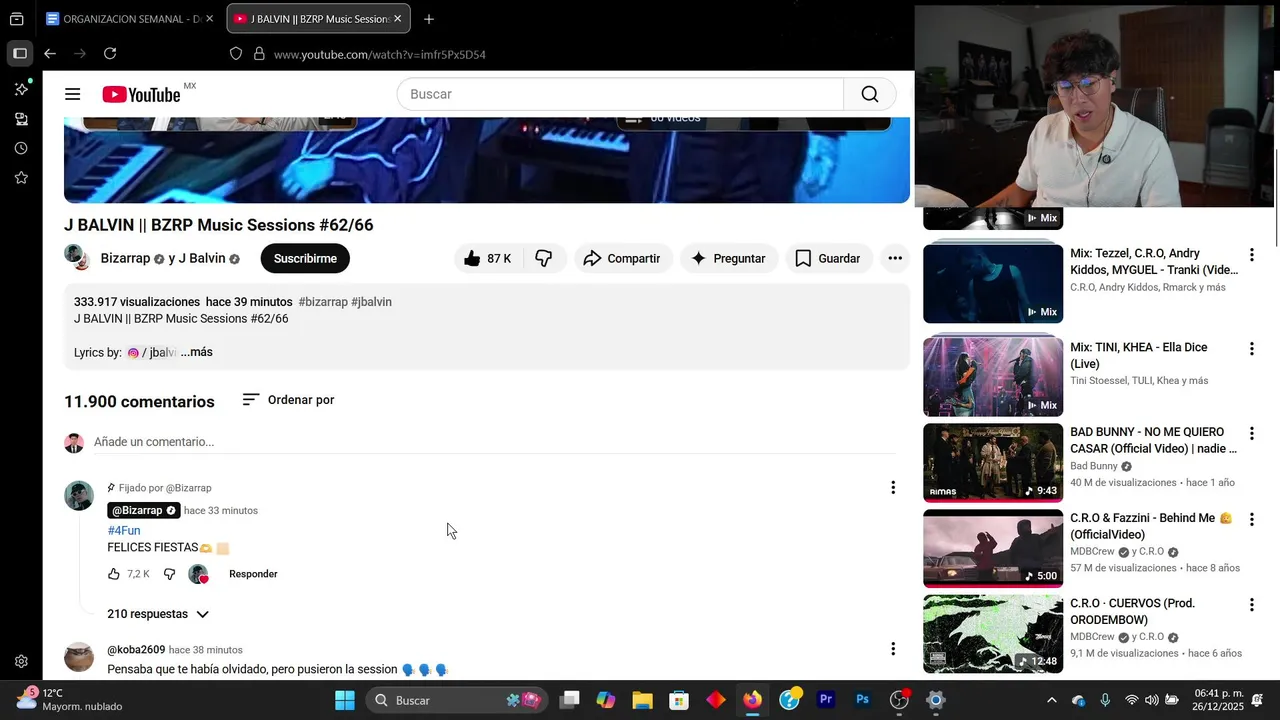
Task: Click the browser URL address bar
Action: click(x=380, y=54)
